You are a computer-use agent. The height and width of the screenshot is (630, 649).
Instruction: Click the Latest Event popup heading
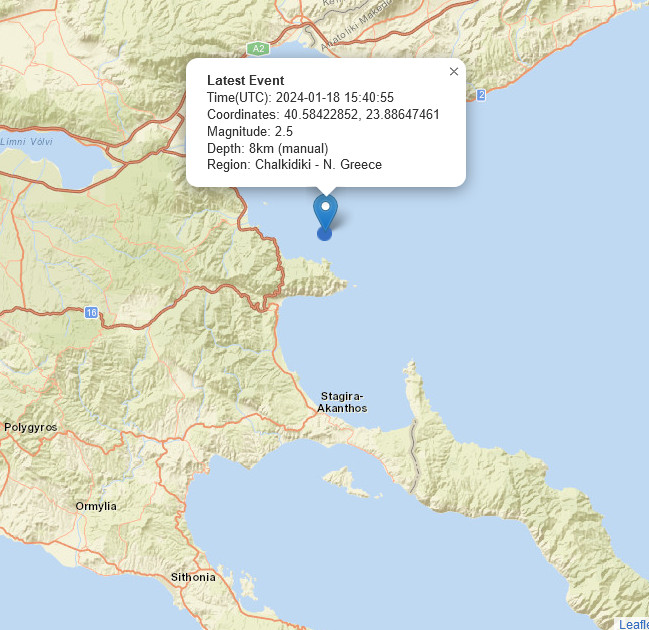click(x=245, y=80)
